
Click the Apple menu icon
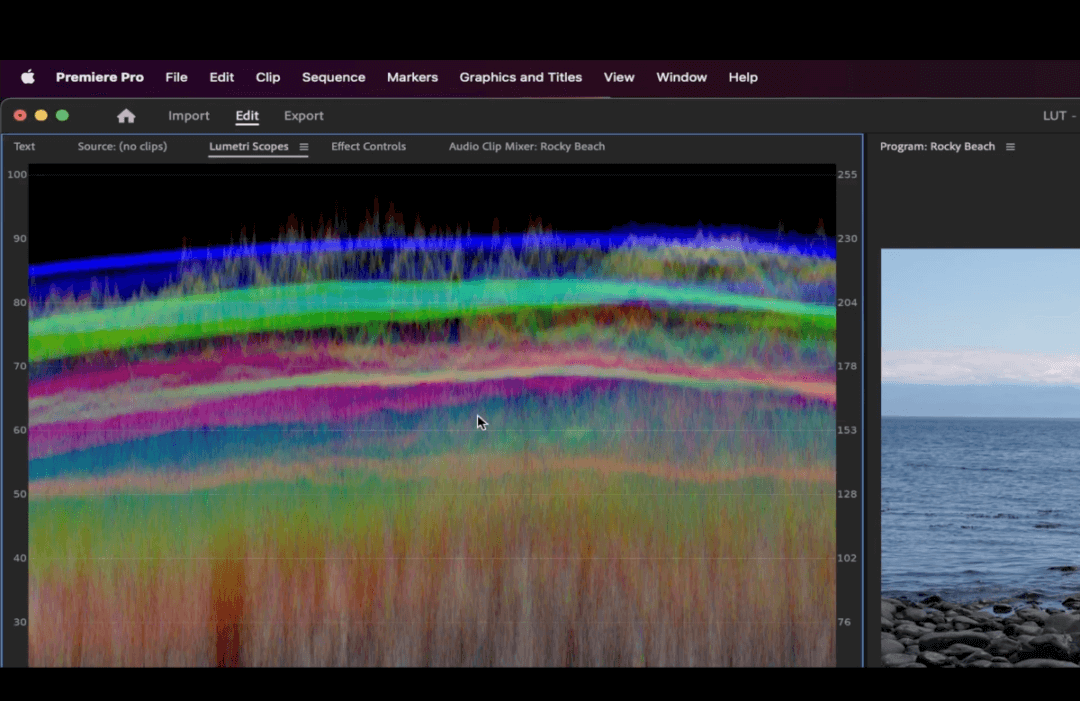(28, 77)
